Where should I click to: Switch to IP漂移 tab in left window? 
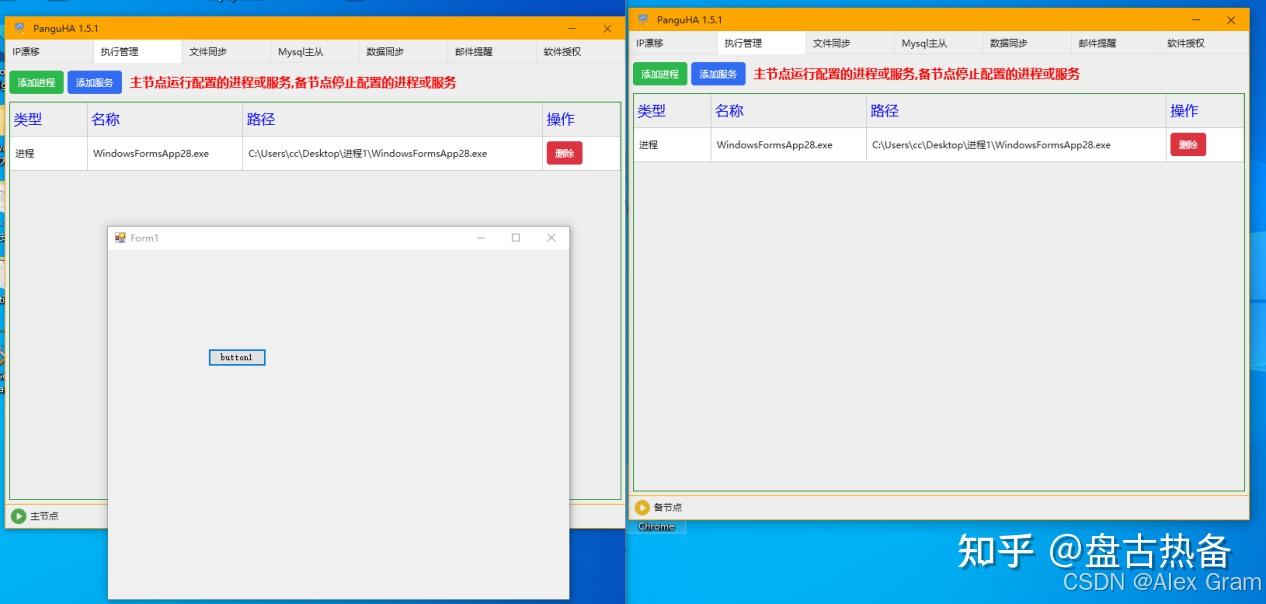tap(30, 52)
